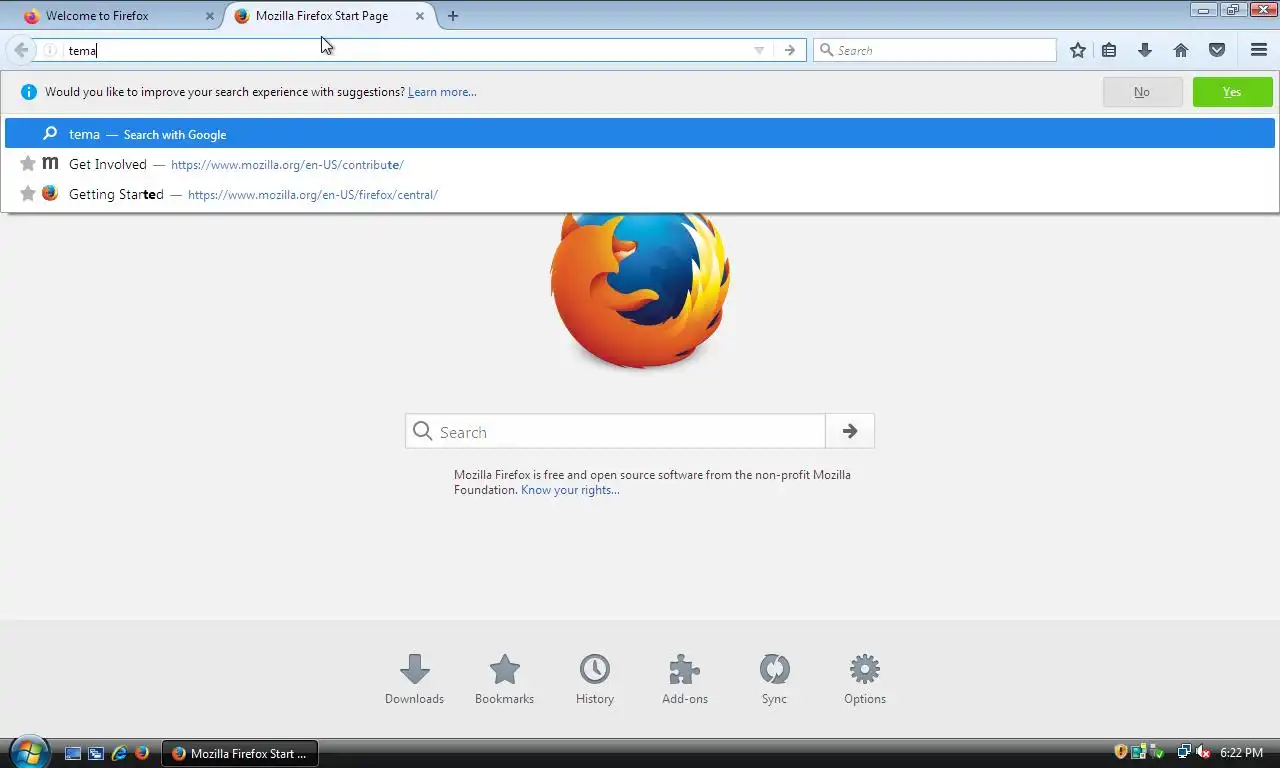This screenshot has width=1280, height=768.
Task: Go to the Home page icon
Action: coord(1181,50)
